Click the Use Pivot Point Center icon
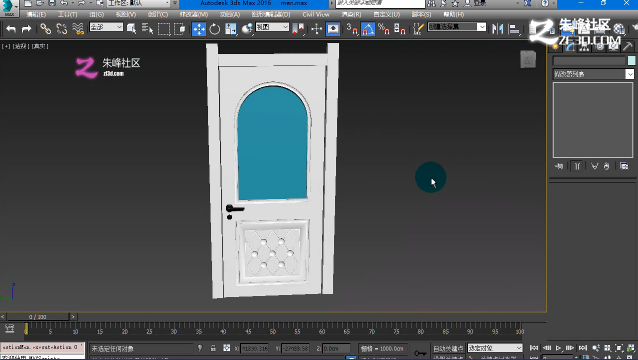Image resolution: width=638 pixels, height=360 pixels. coord(299,29)
